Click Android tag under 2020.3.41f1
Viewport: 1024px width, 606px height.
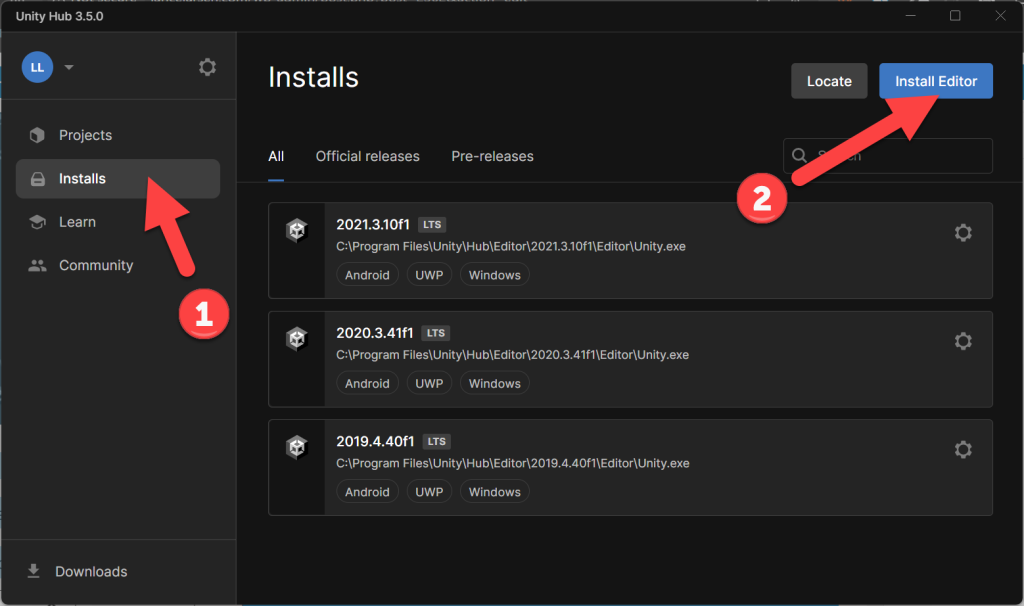[367, 383]
